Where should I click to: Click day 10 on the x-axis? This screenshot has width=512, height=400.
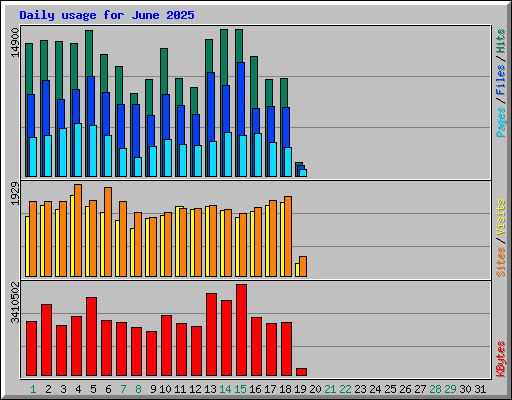click(x=165, y=389)
